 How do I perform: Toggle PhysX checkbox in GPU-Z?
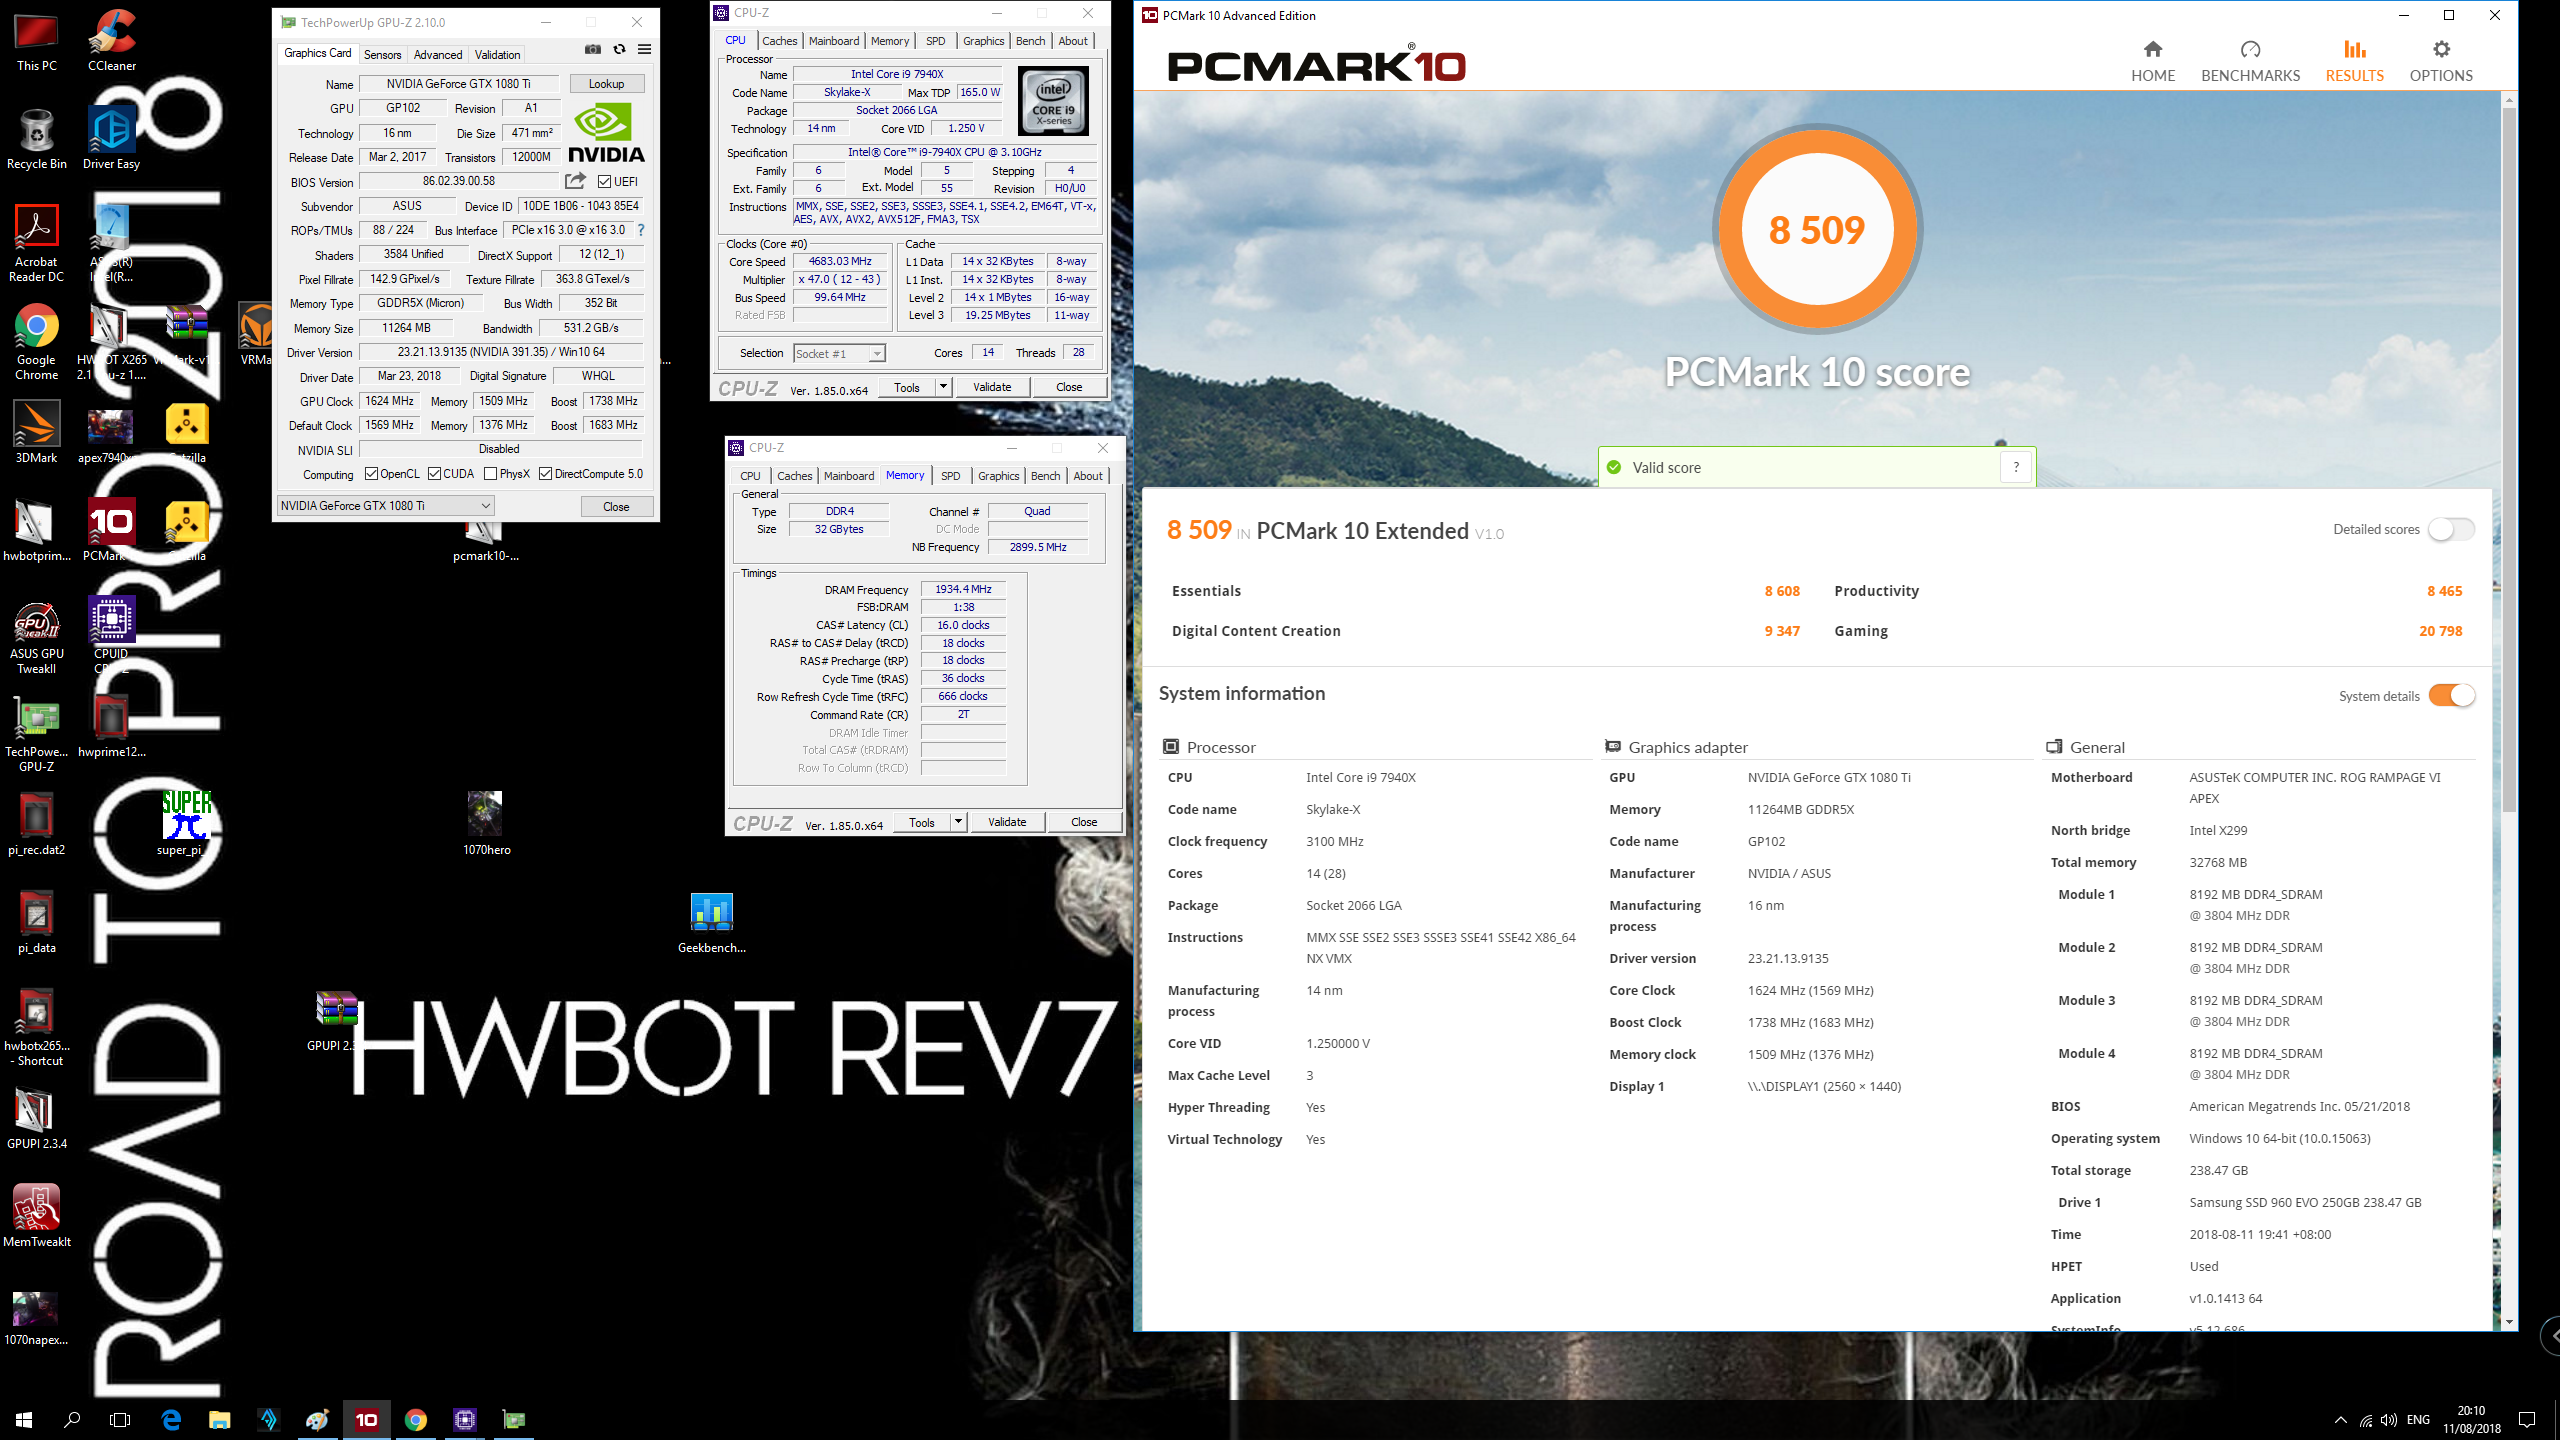pos(490,474)
